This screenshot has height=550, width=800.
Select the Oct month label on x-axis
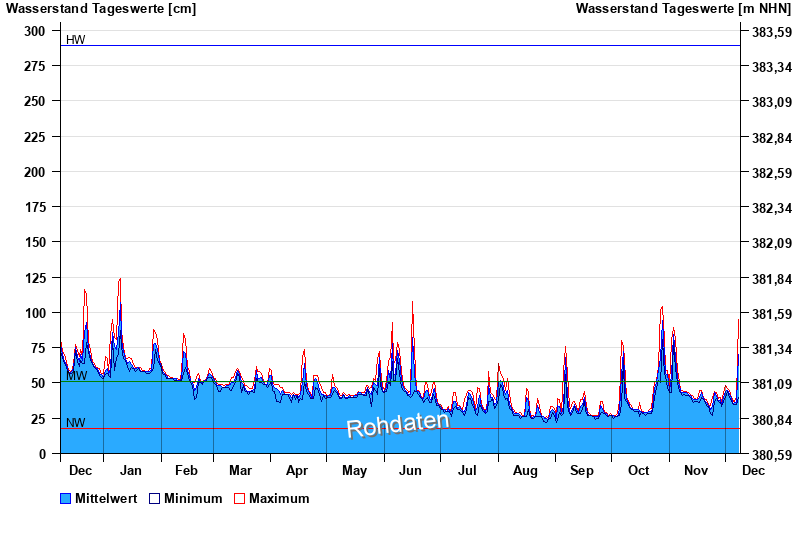(638, 470)
